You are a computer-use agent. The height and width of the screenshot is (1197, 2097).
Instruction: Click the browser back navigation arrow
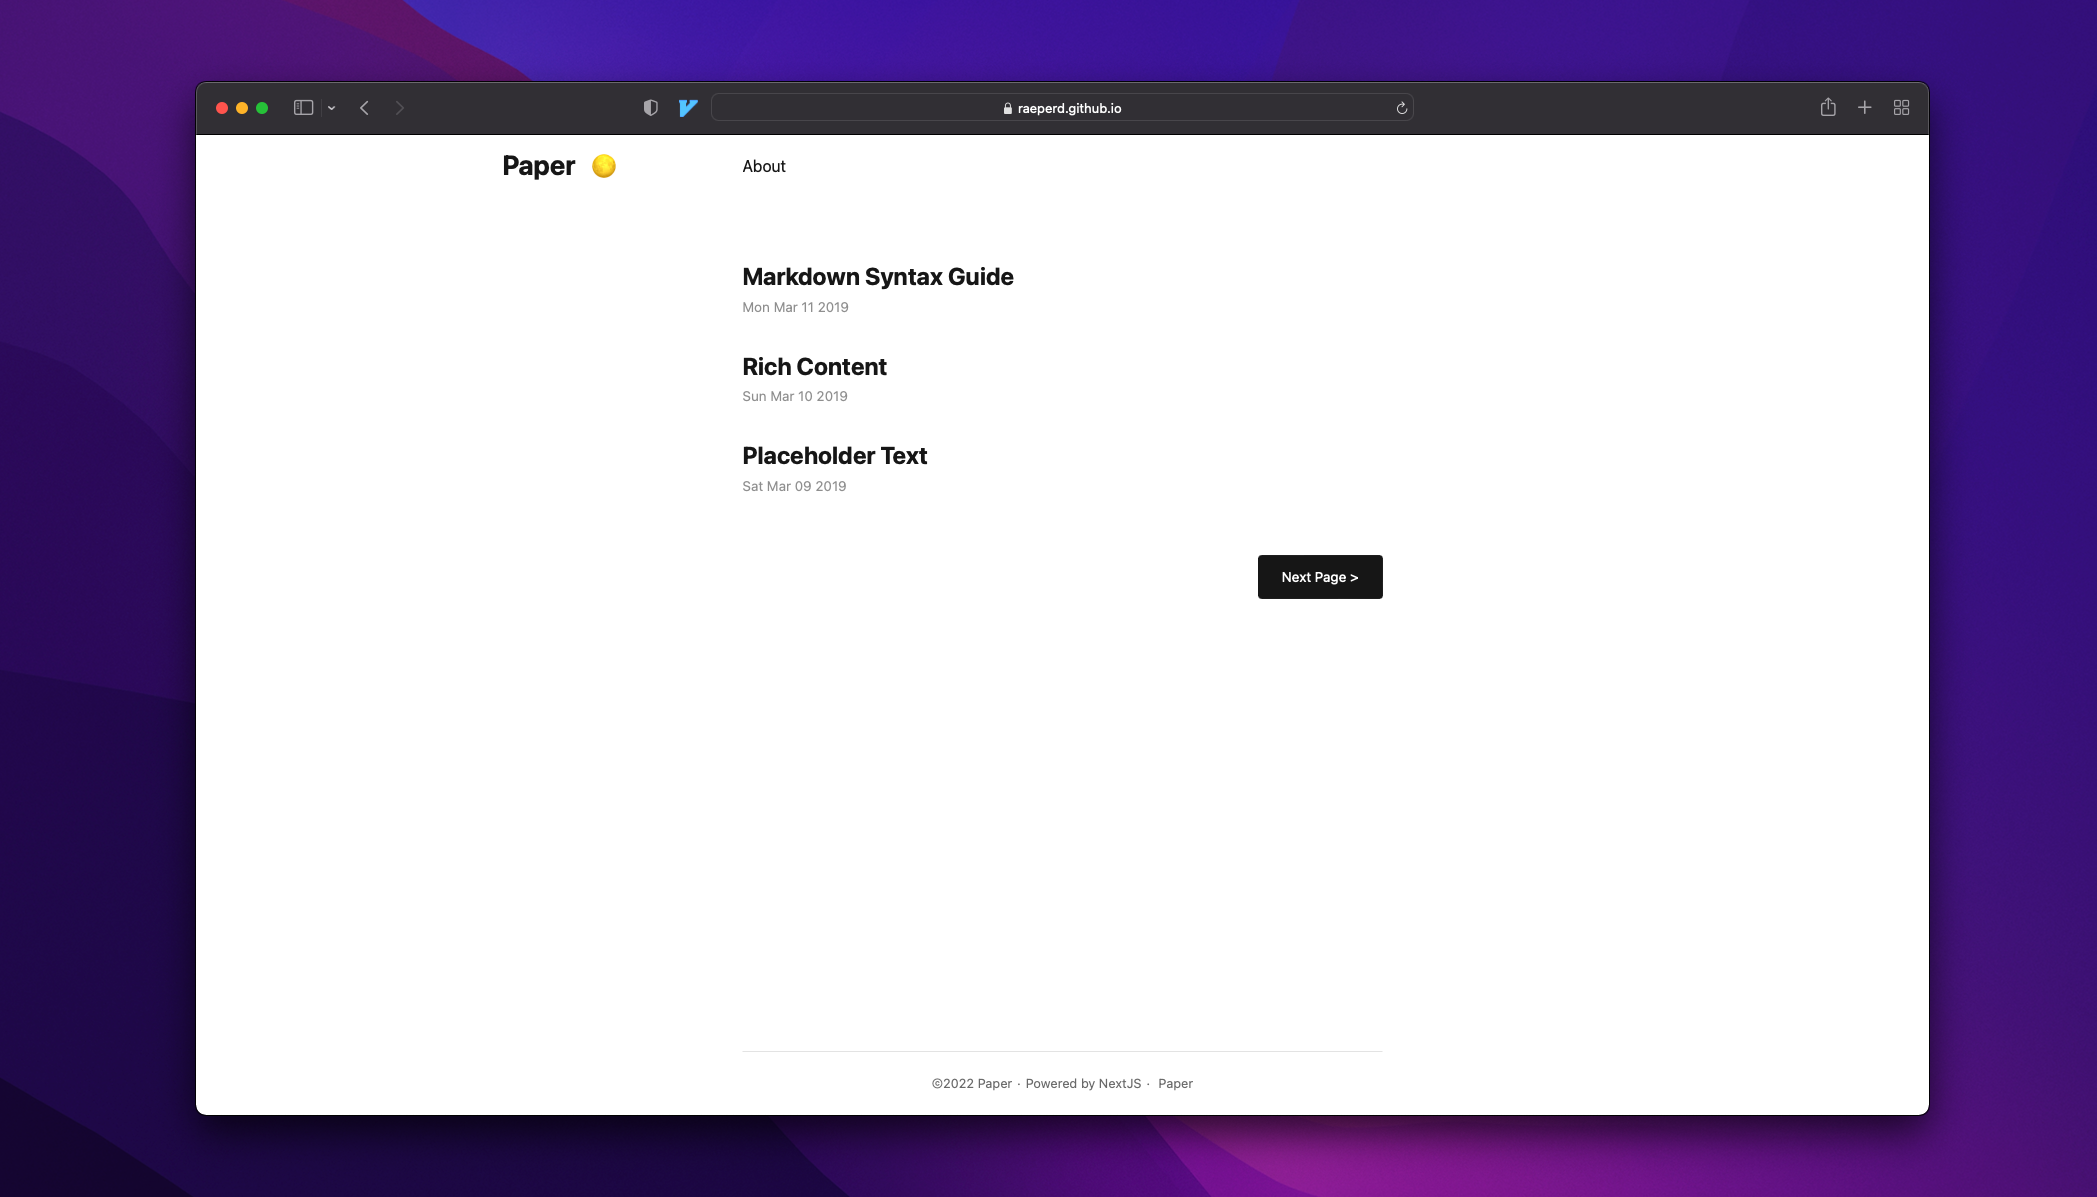click(364, 107)
